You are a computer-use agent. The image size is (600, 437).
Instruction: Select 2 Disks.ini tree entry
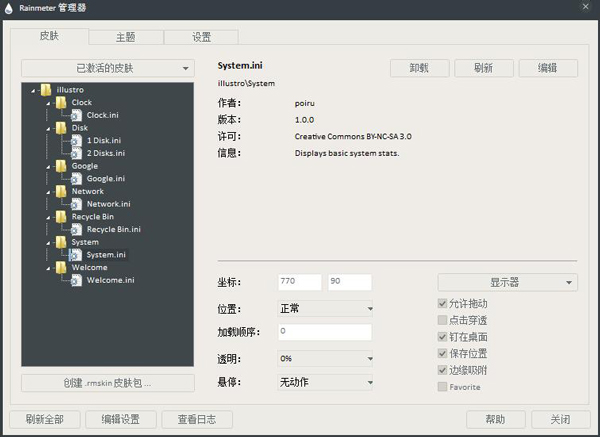pyautogui.click(x=106, y=153)
